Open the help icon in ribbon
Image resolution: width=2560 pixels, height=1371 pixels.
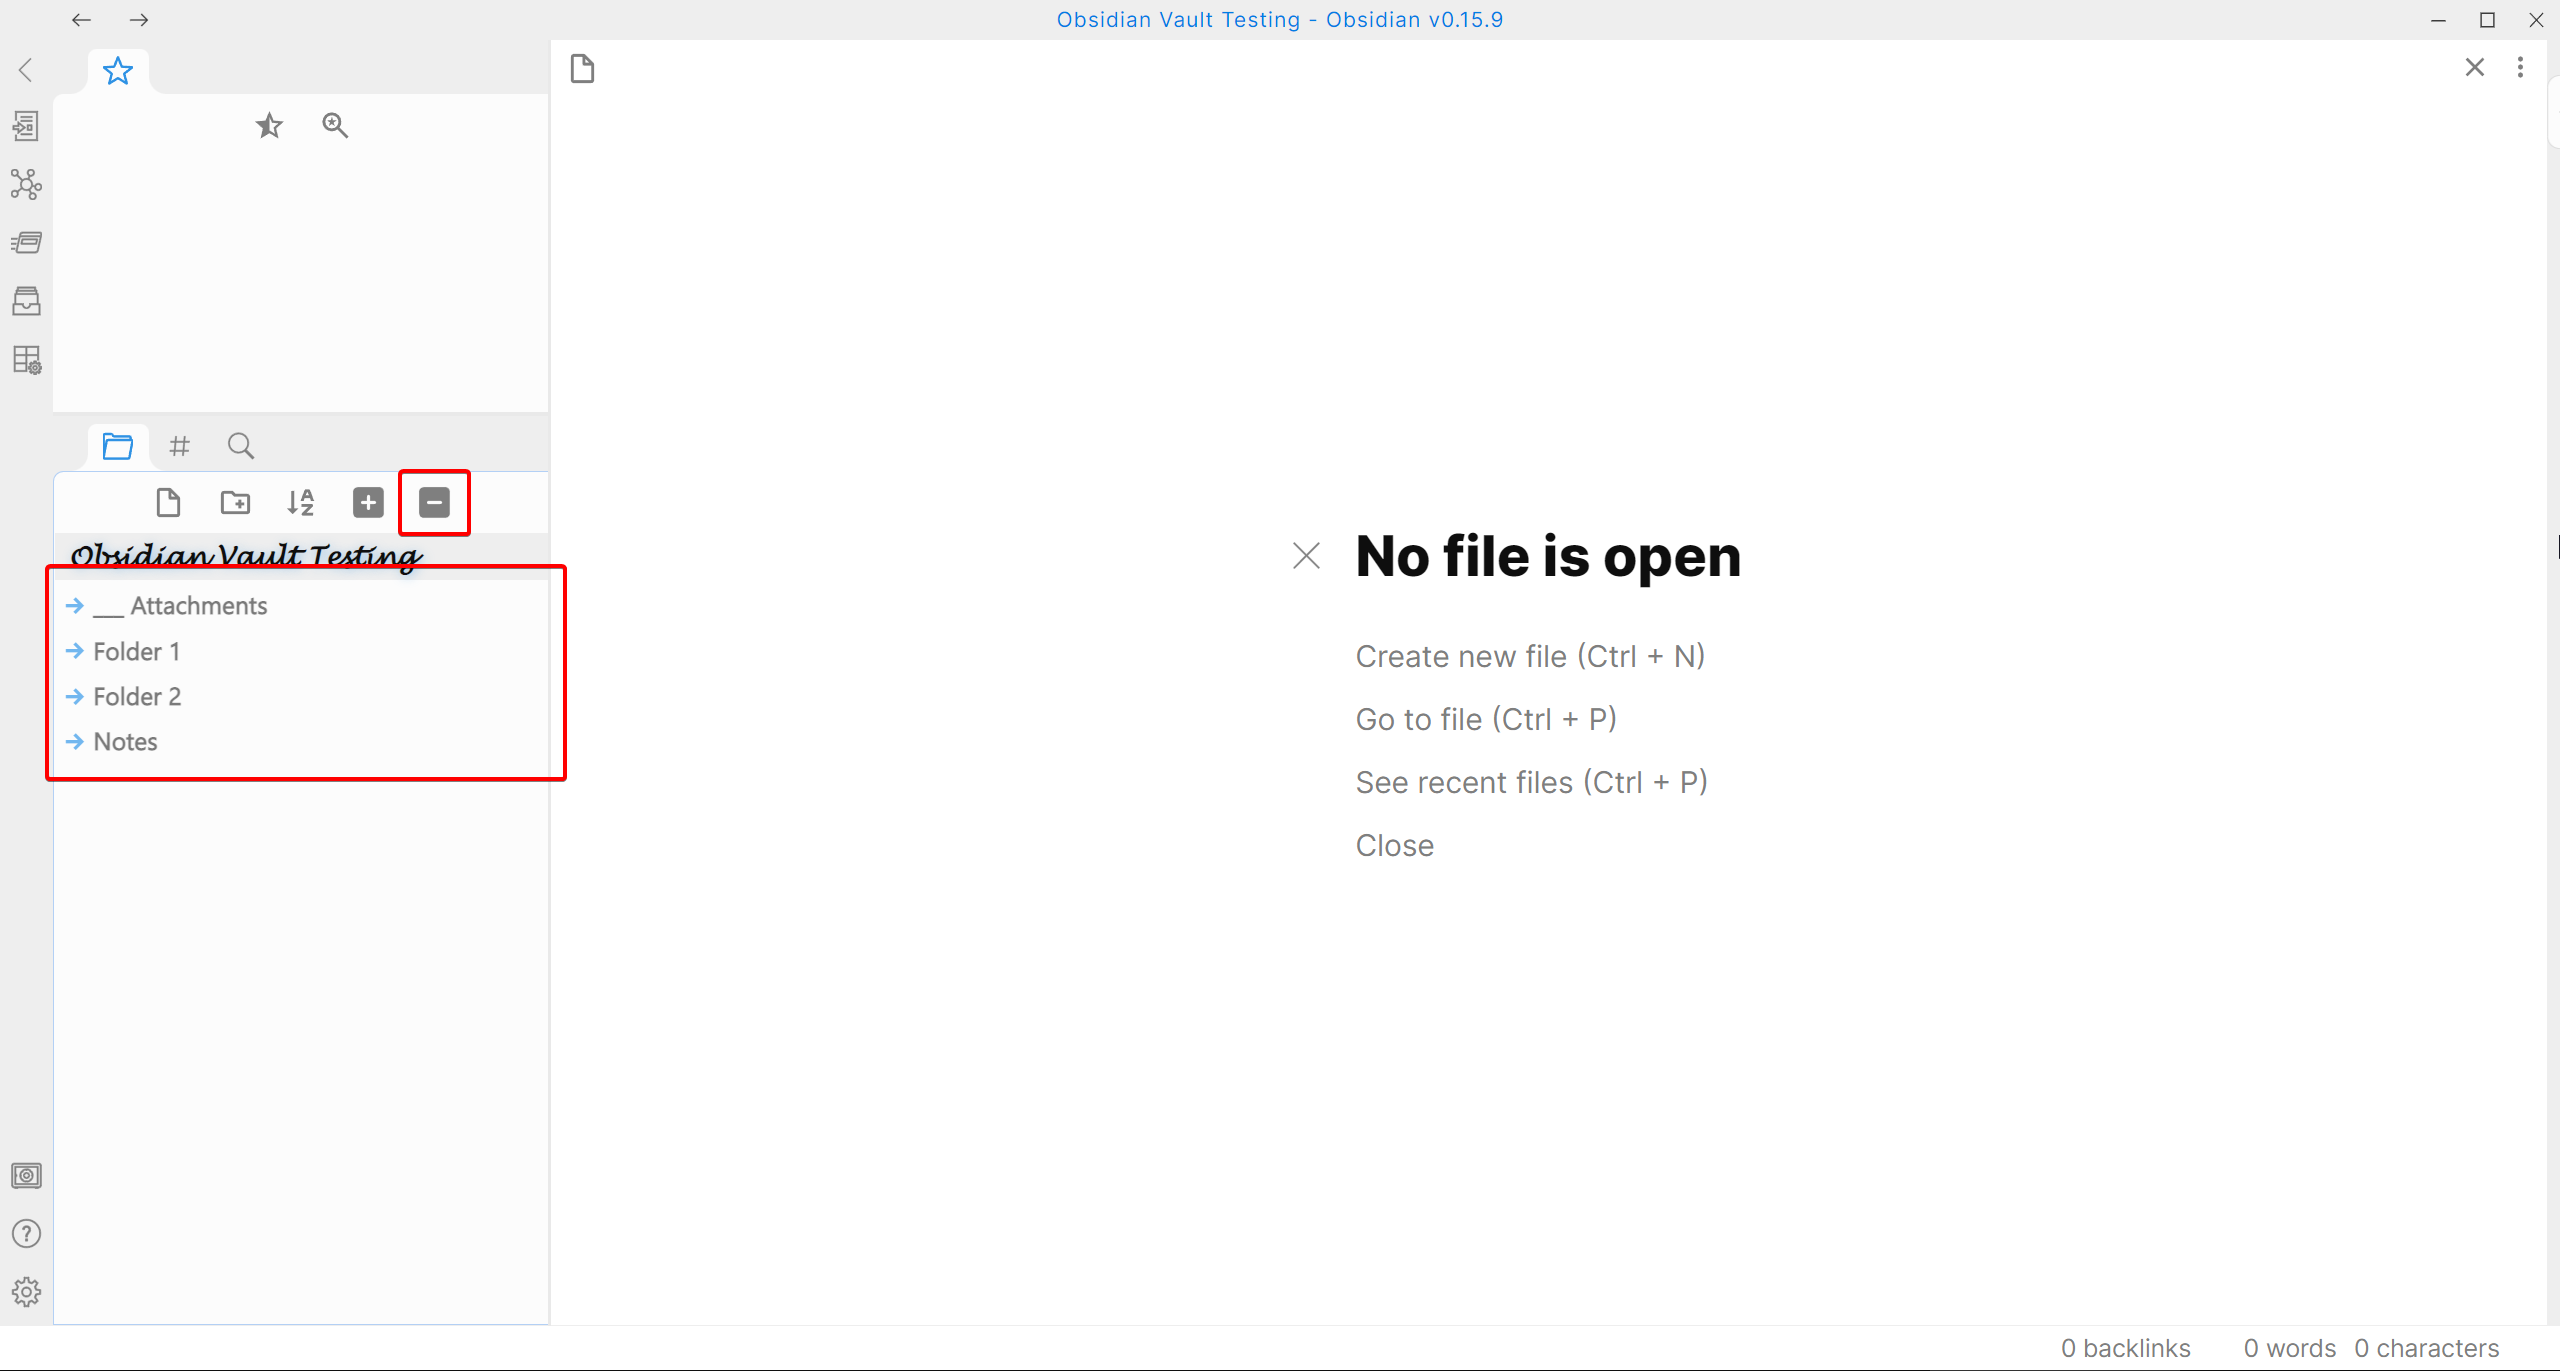coord(26,1233)
